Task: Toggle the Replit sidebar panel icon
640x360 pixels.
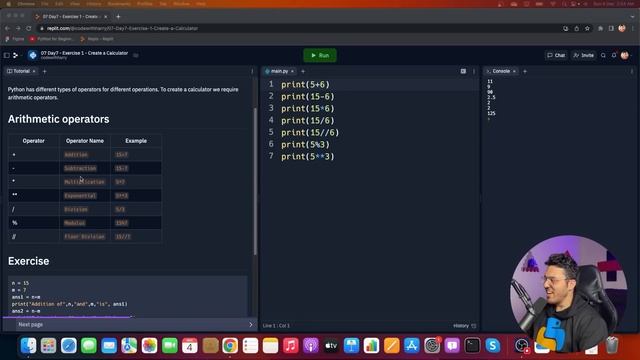Action: tap(7, 55)
